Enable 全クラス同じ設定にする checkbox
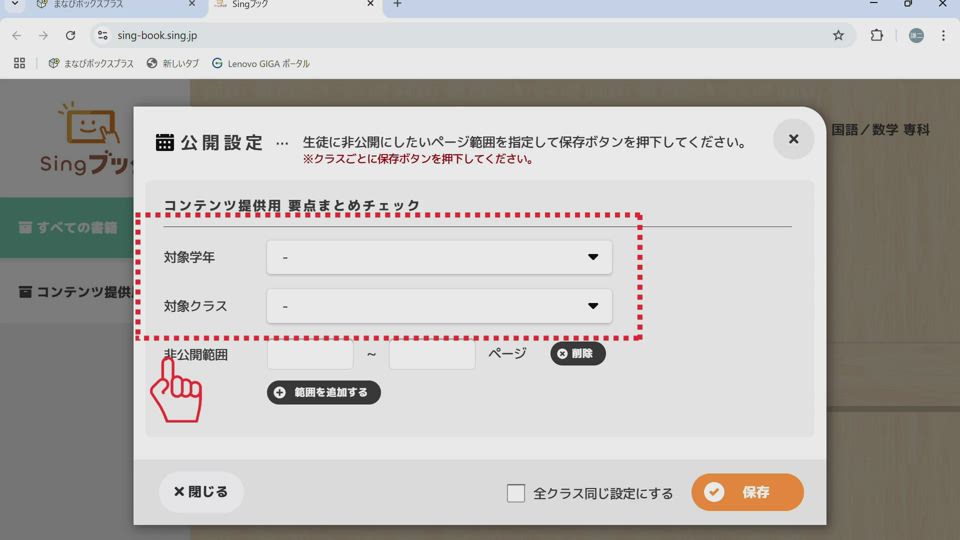Viewport: 960px width, 540px height. click(x=516, y=493)
